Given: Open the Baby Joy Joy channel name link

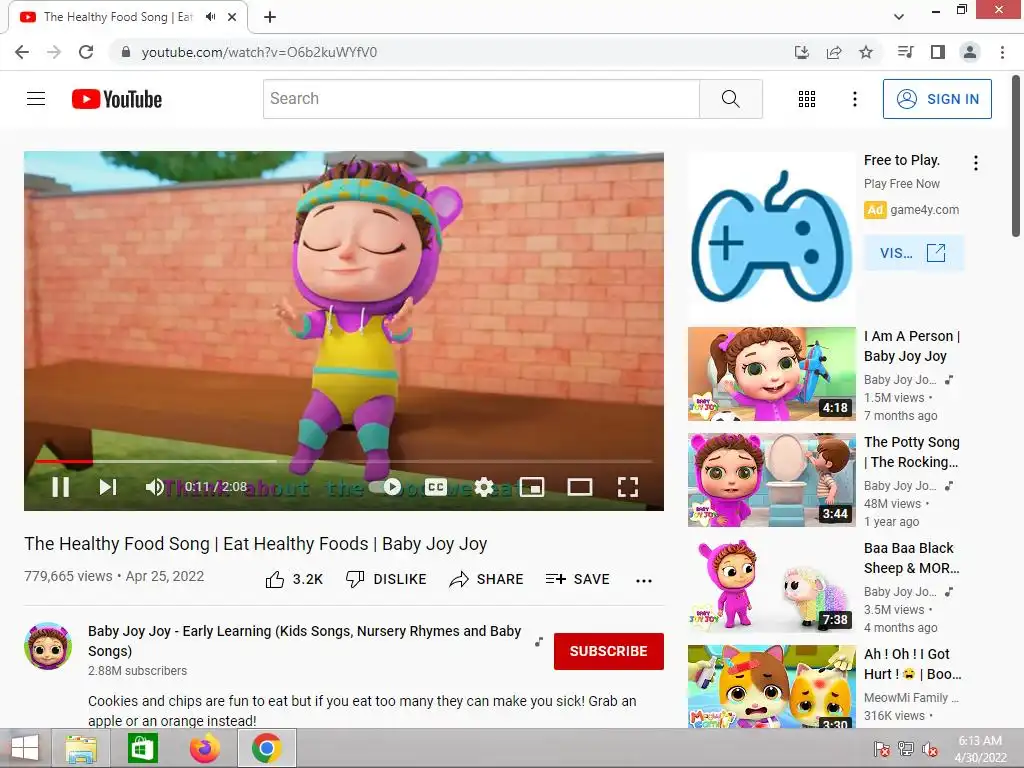Looking at the screenshot, I should pyautogui.click(x=304, y=641).
